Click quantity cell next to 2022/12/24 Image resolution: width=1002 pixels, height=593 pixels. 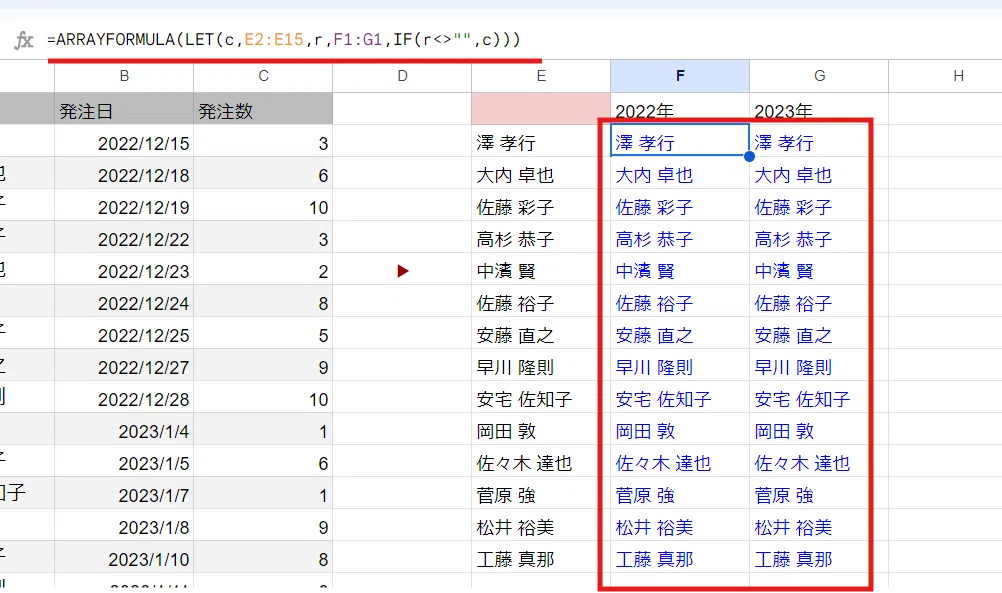pyautogui.click(x=263, y=301)
